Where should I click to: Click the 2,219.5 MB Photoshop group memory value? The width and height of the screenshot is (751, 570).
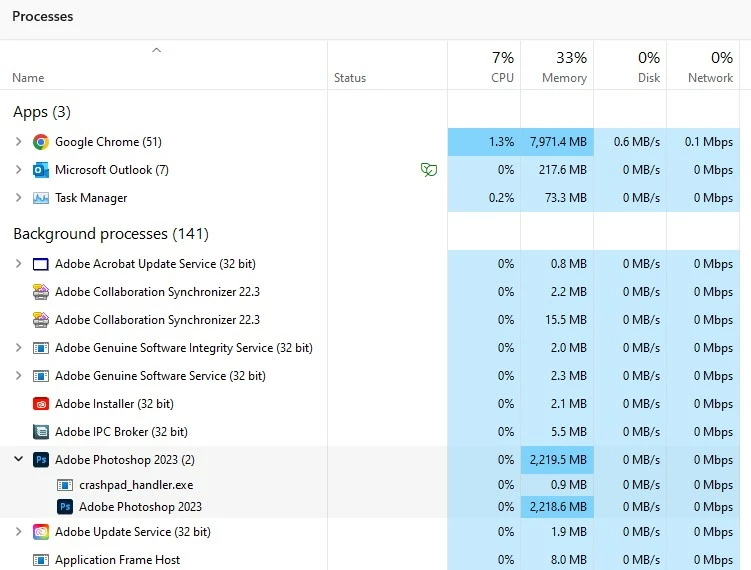[558, 460]
